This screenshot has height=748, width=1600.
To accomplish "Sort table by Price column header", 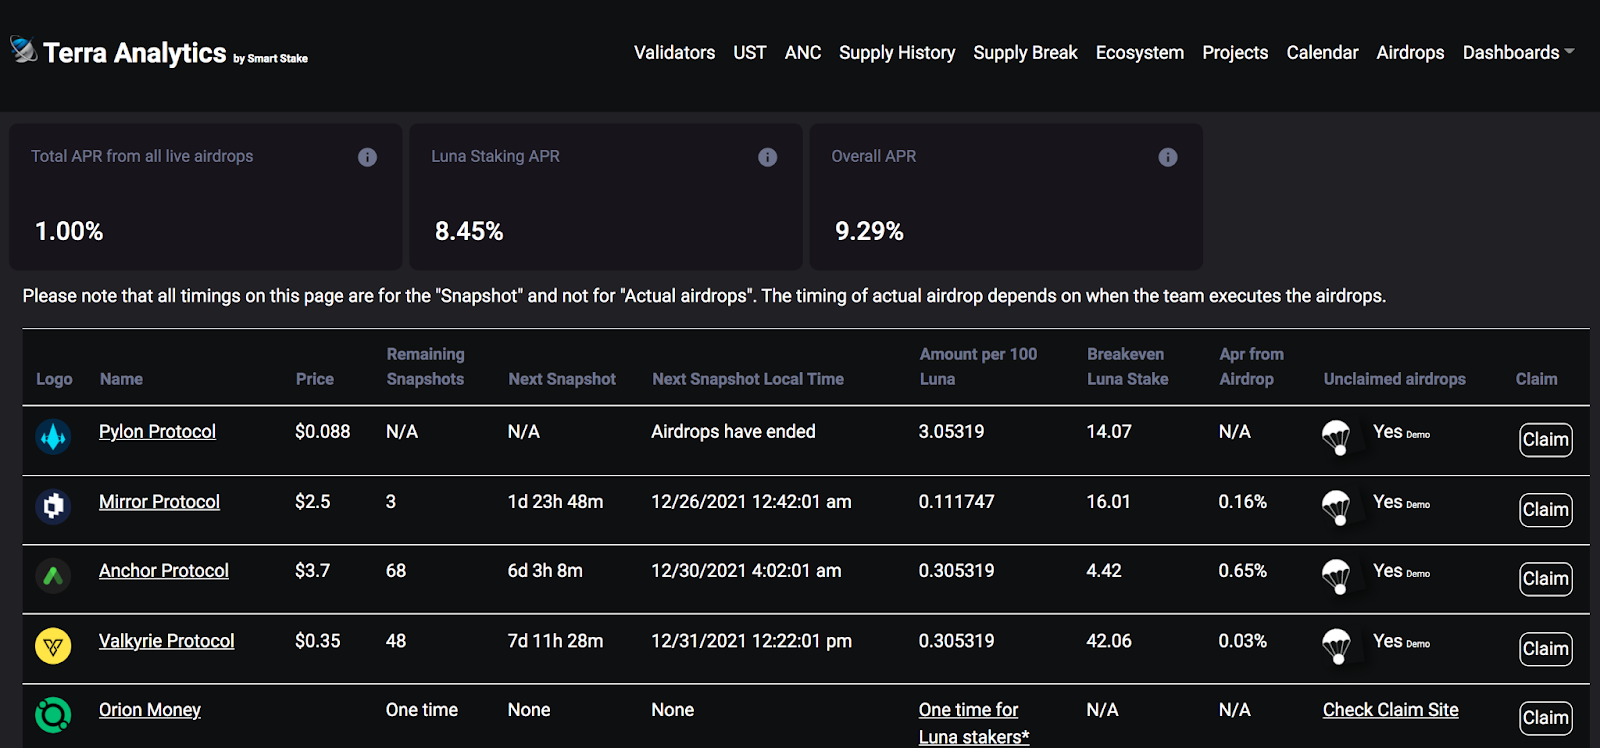I will 314,379.
